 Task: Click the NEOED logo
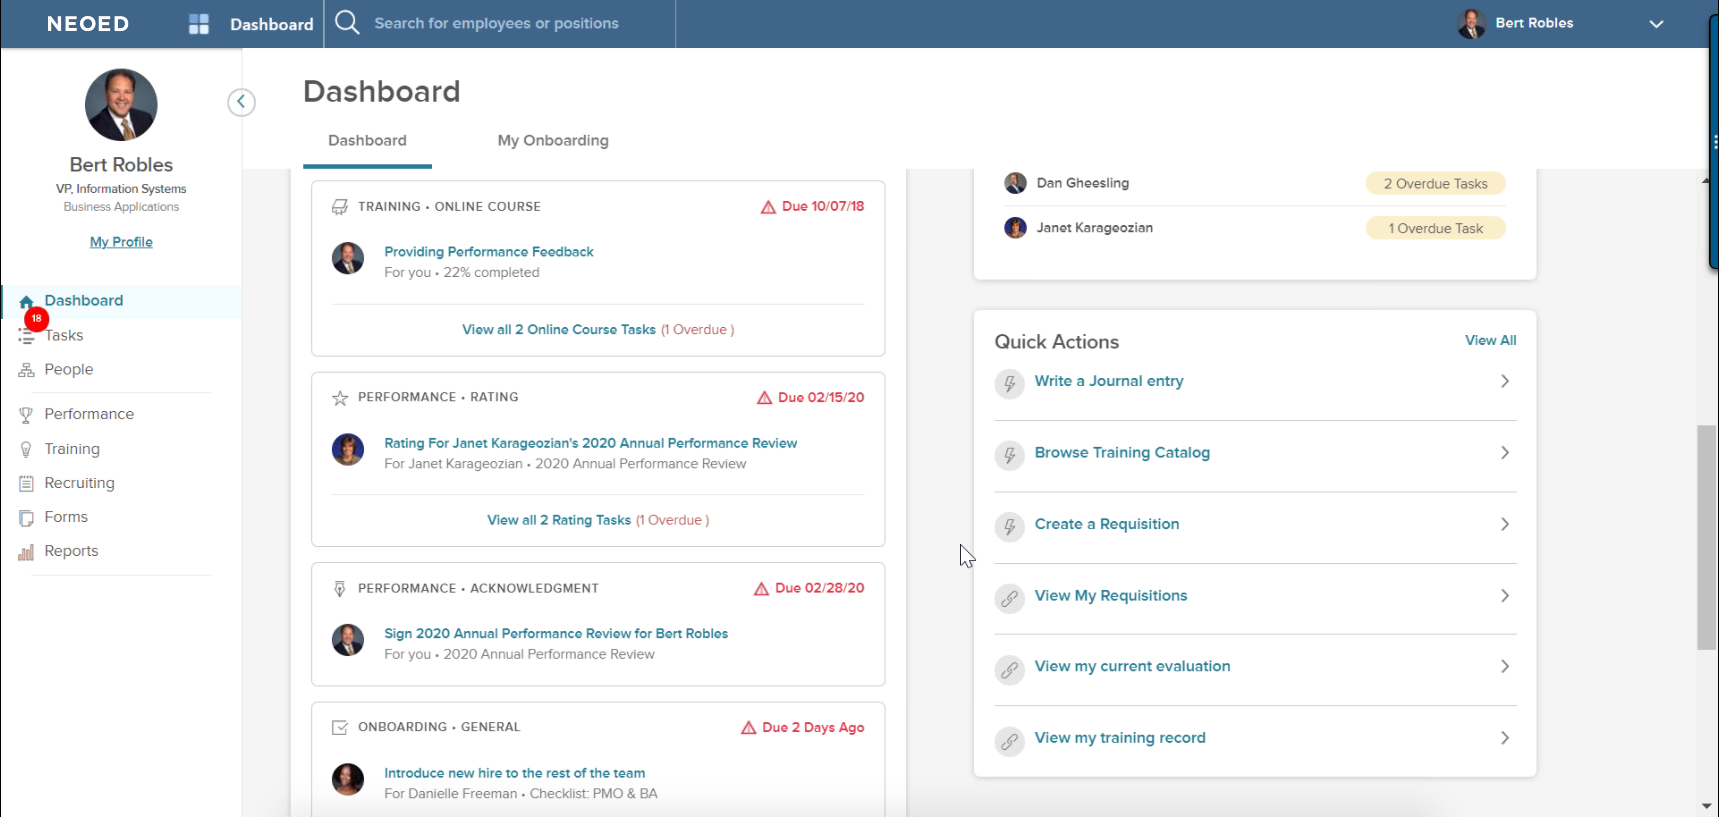pyautogui.click(x=88, y=24)
